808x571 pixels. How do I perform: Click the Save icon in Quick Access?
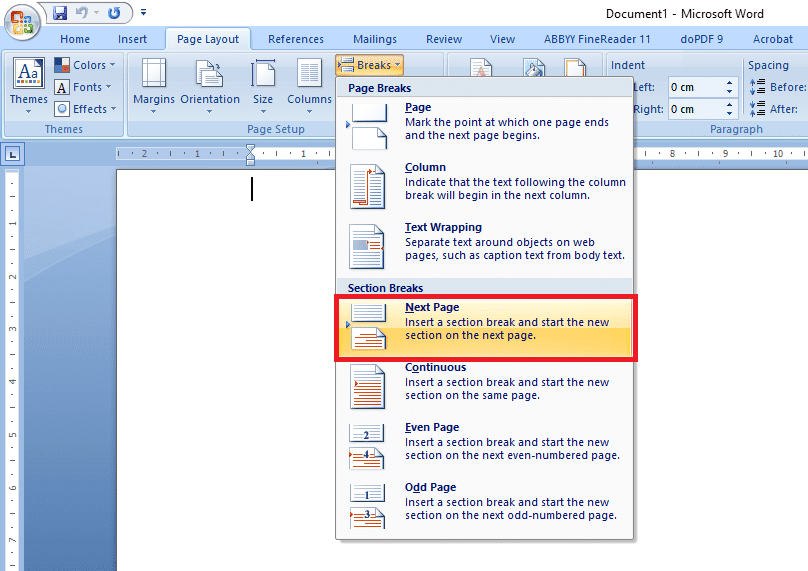pyautogui.click(x=60, y=13)
